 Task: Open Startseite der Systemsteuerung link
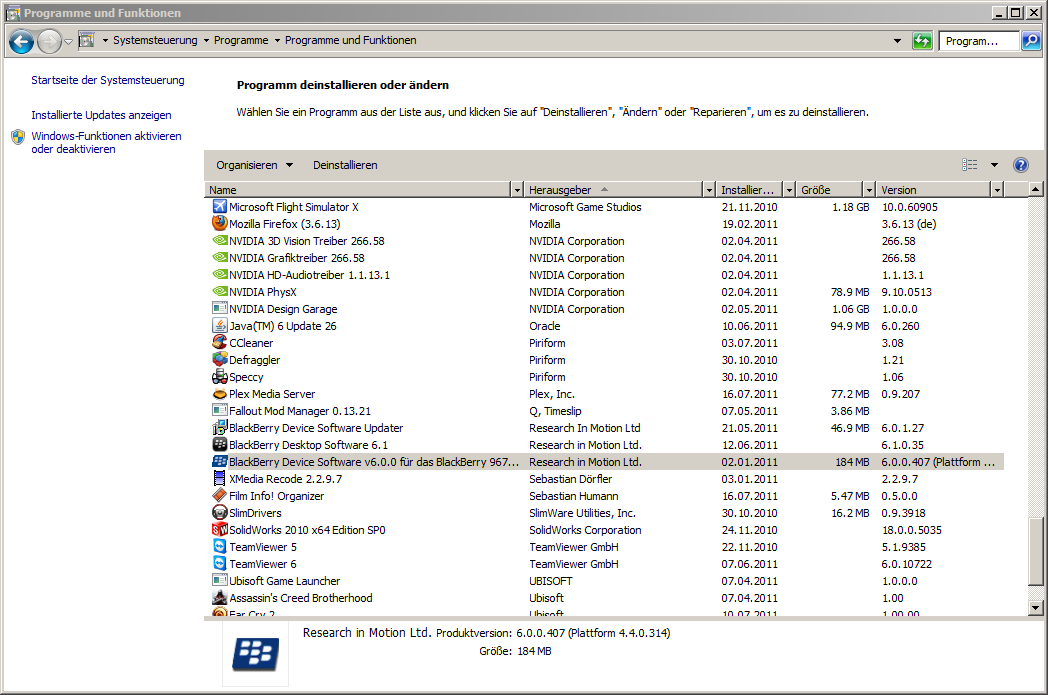coord(108,80)
